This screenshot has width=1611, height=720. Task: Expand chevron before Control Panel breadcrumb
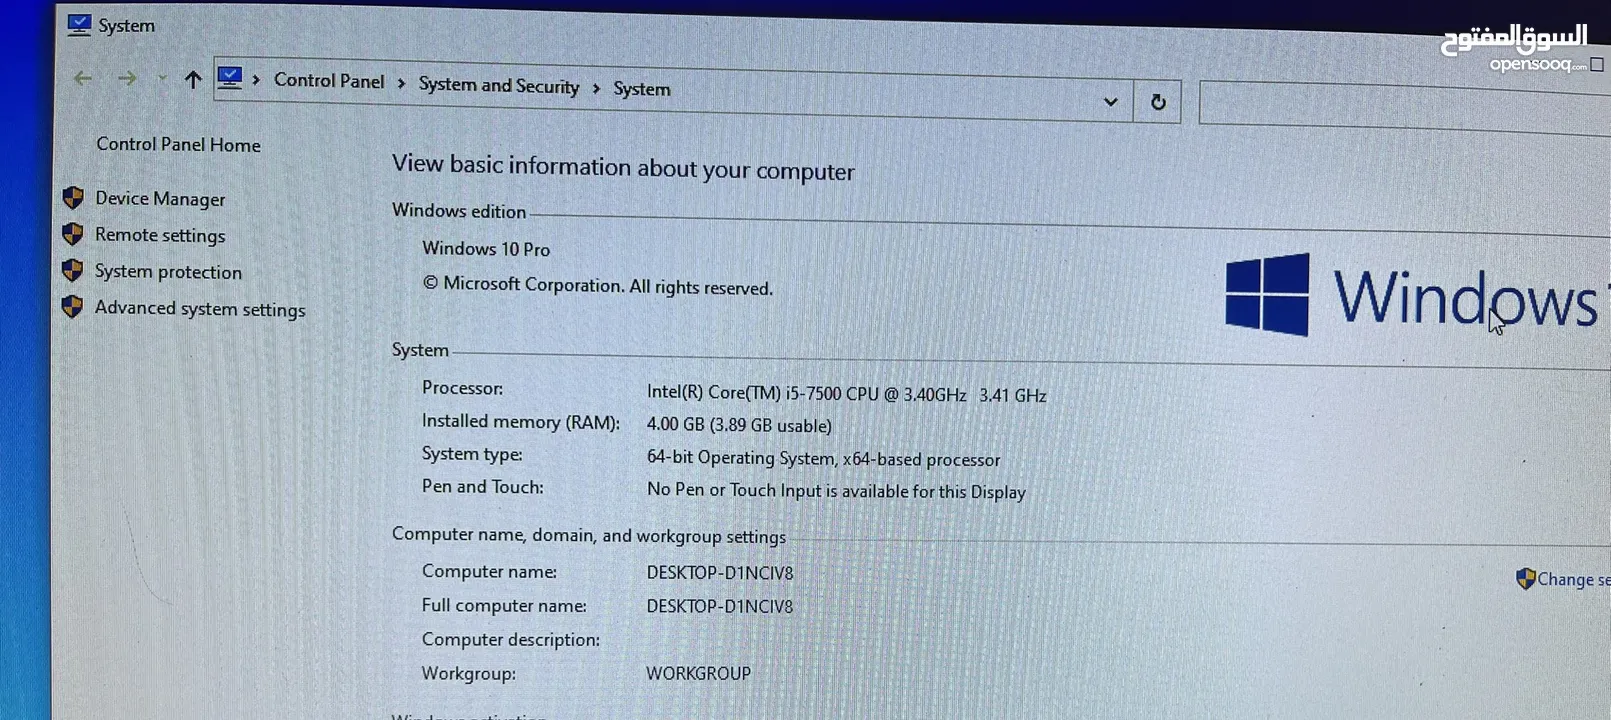tap(256, 79)
